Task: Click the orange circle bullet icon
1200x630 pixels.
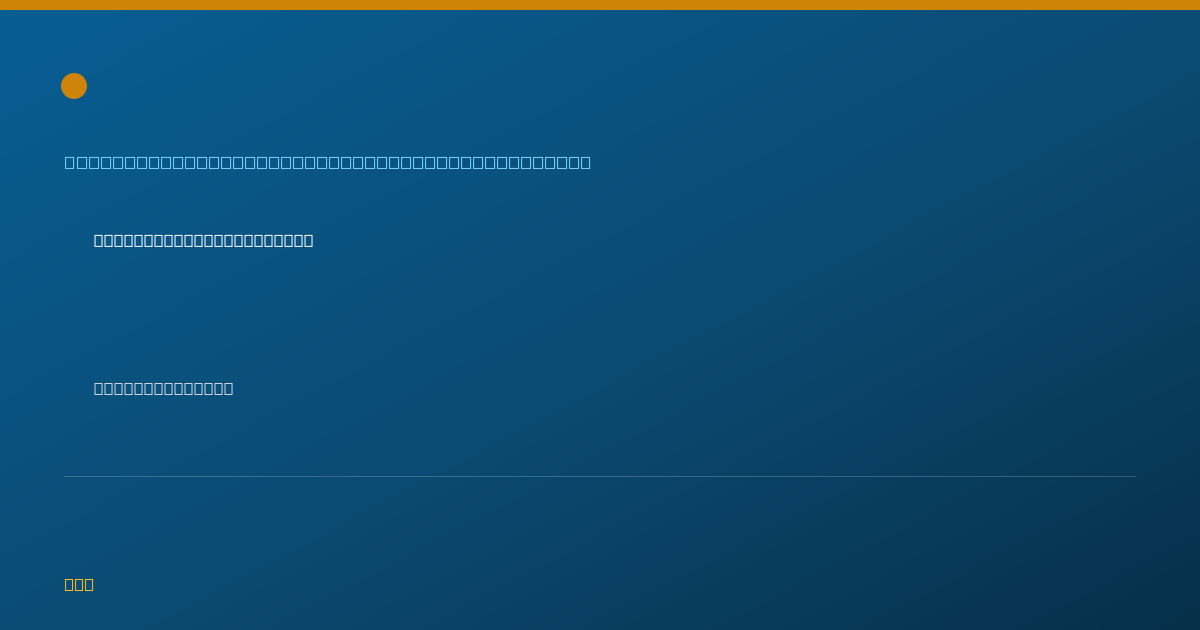Action: tap(74, 86)
